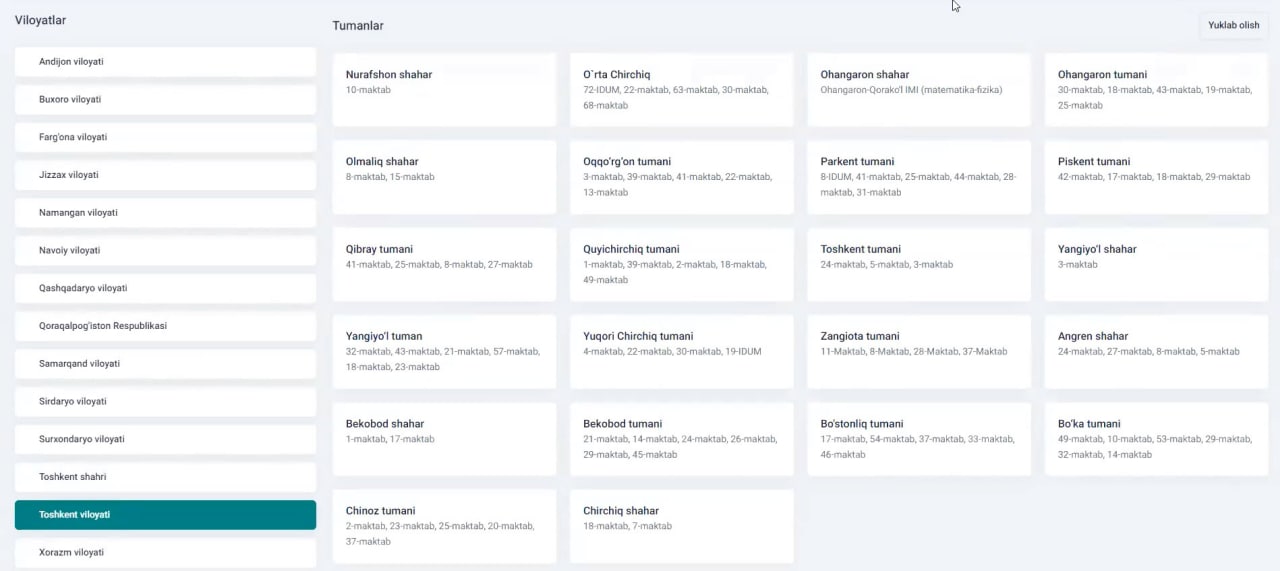
Task: Select the highlighted Toshkent viloyati item
Action: [165, 515]
